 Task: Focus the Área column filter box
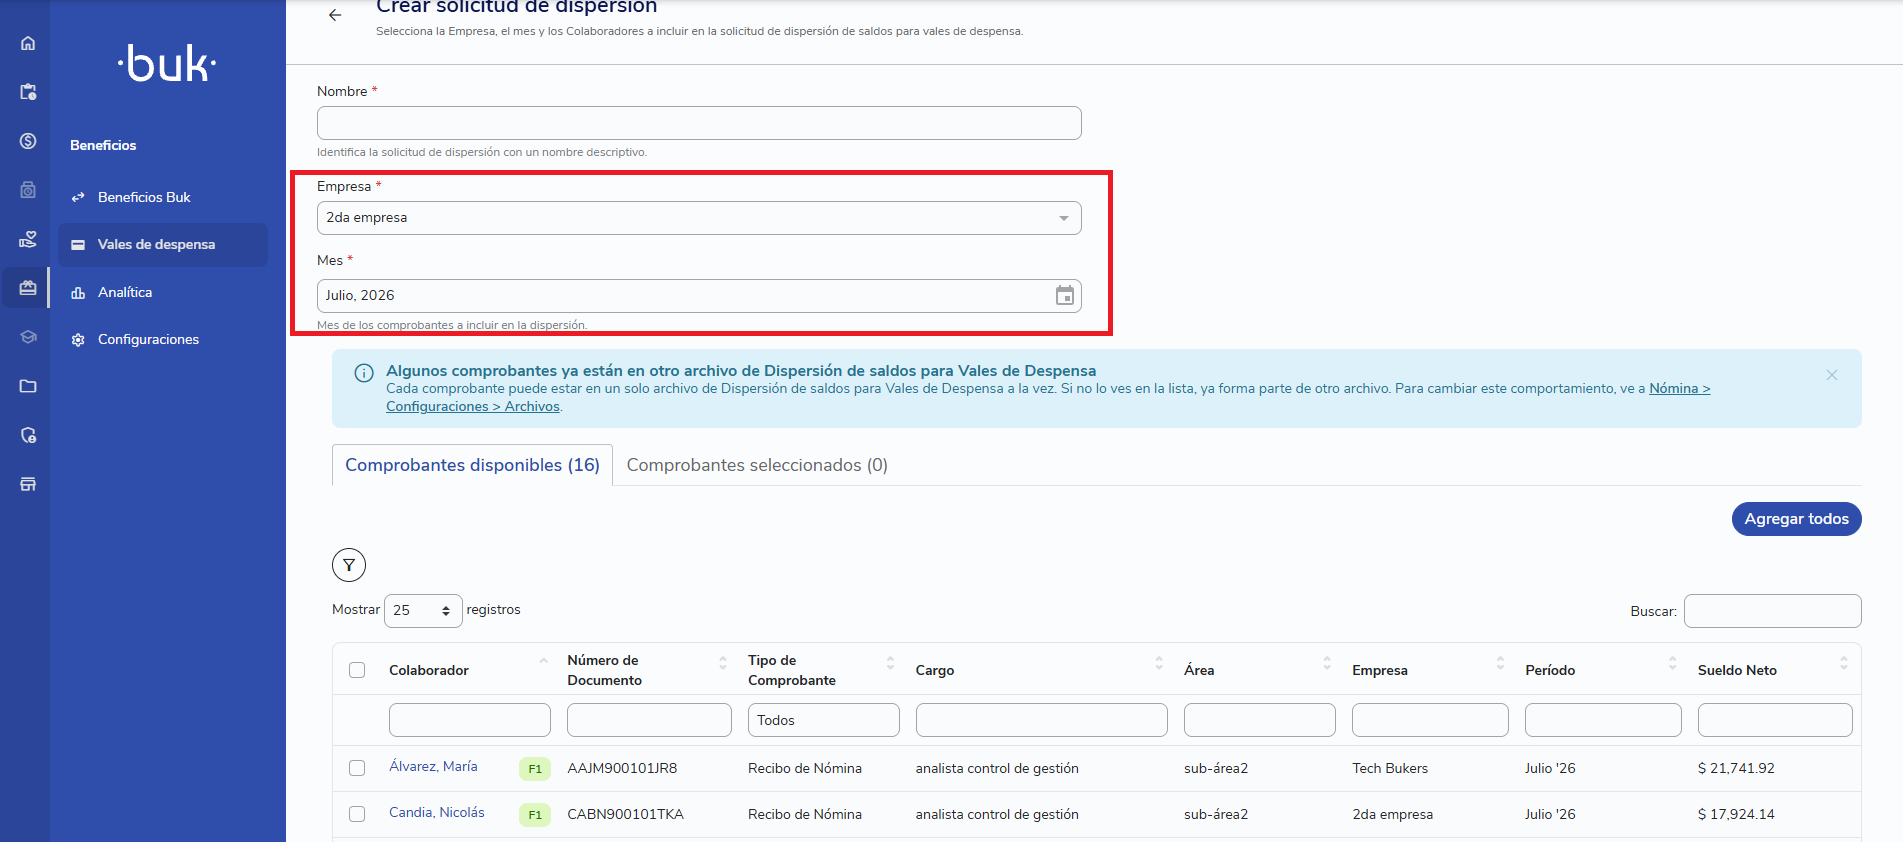click(1260, 720)
